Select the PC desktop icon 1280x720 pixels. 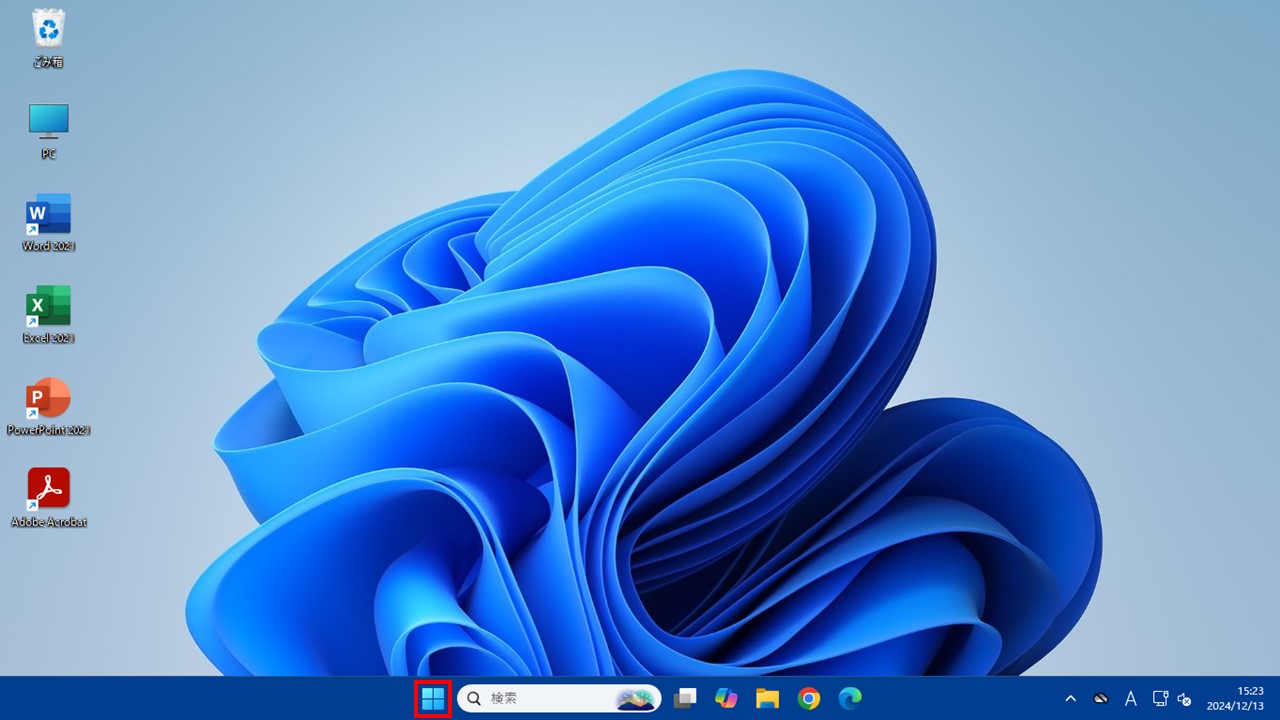coord(48,130)
